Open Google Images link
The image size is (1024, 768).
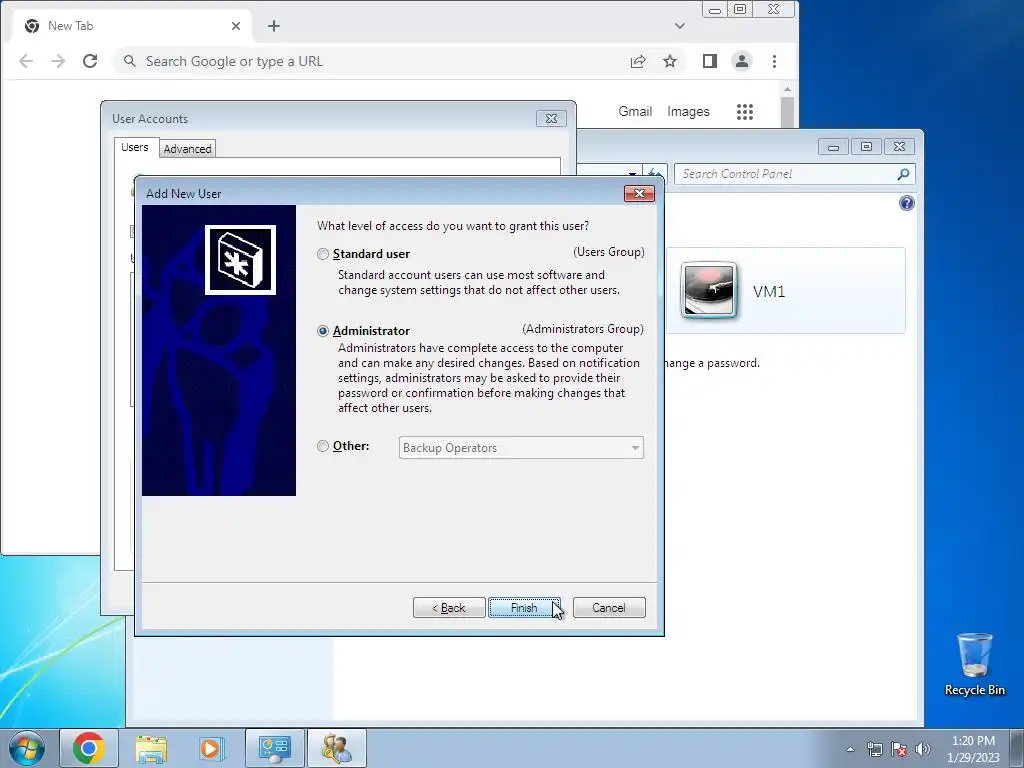pos(688,112)
